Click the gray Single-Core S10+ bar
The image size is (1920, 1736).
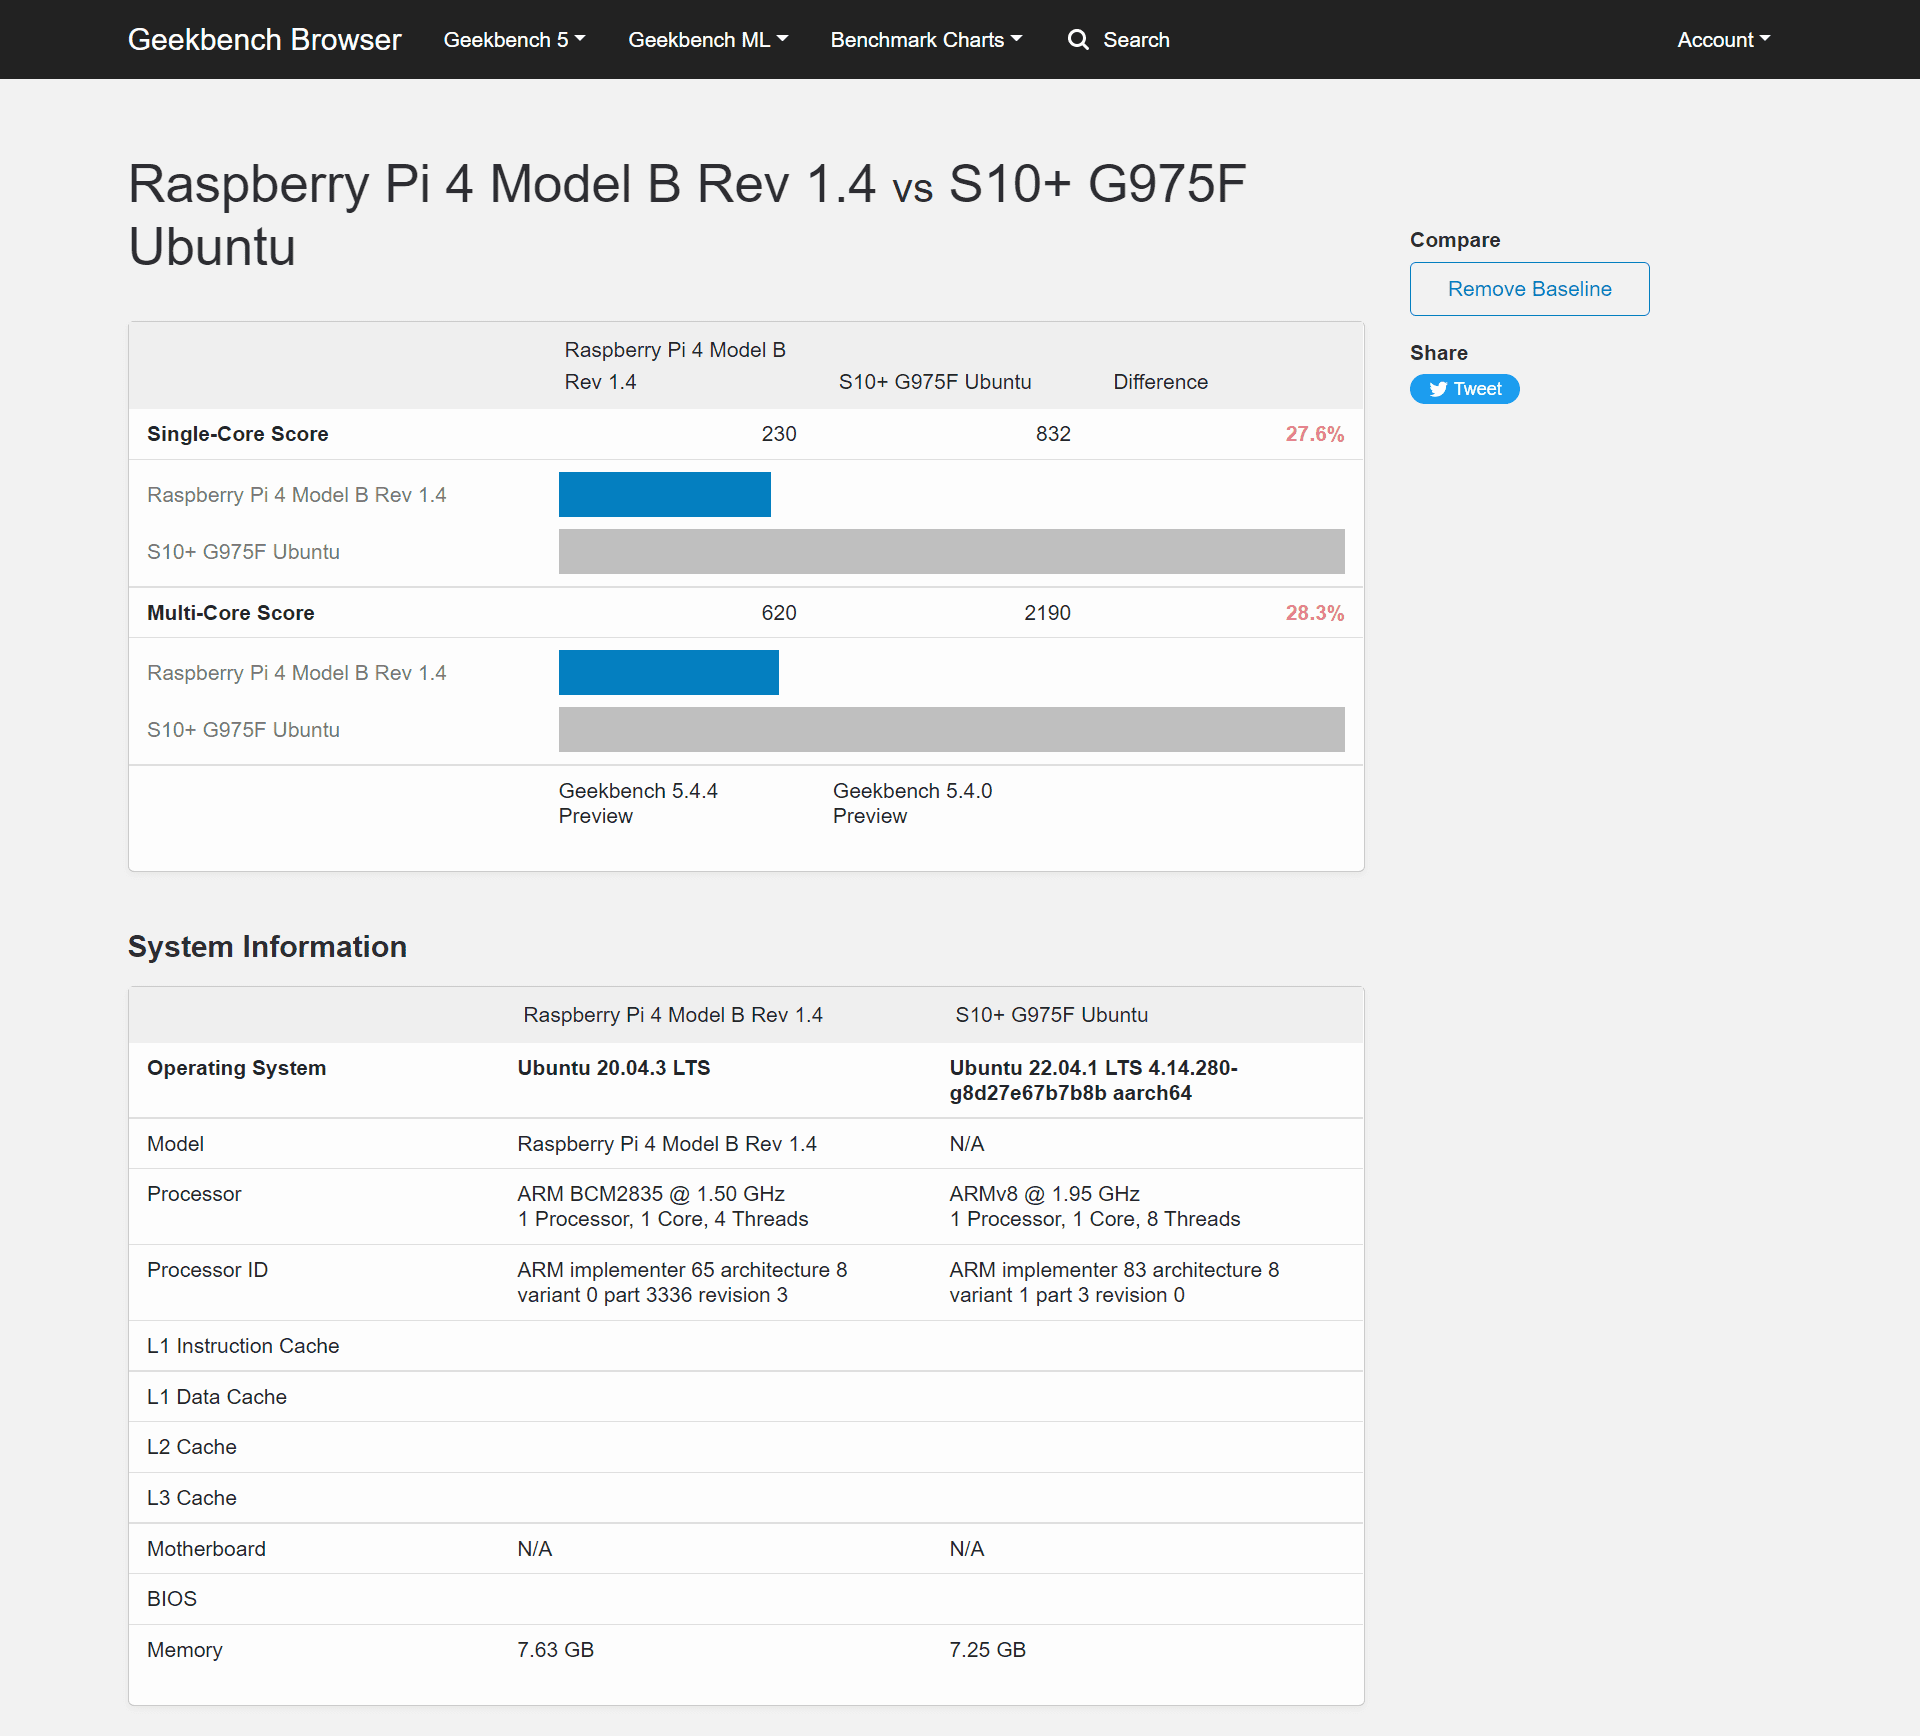pos(952,552)
